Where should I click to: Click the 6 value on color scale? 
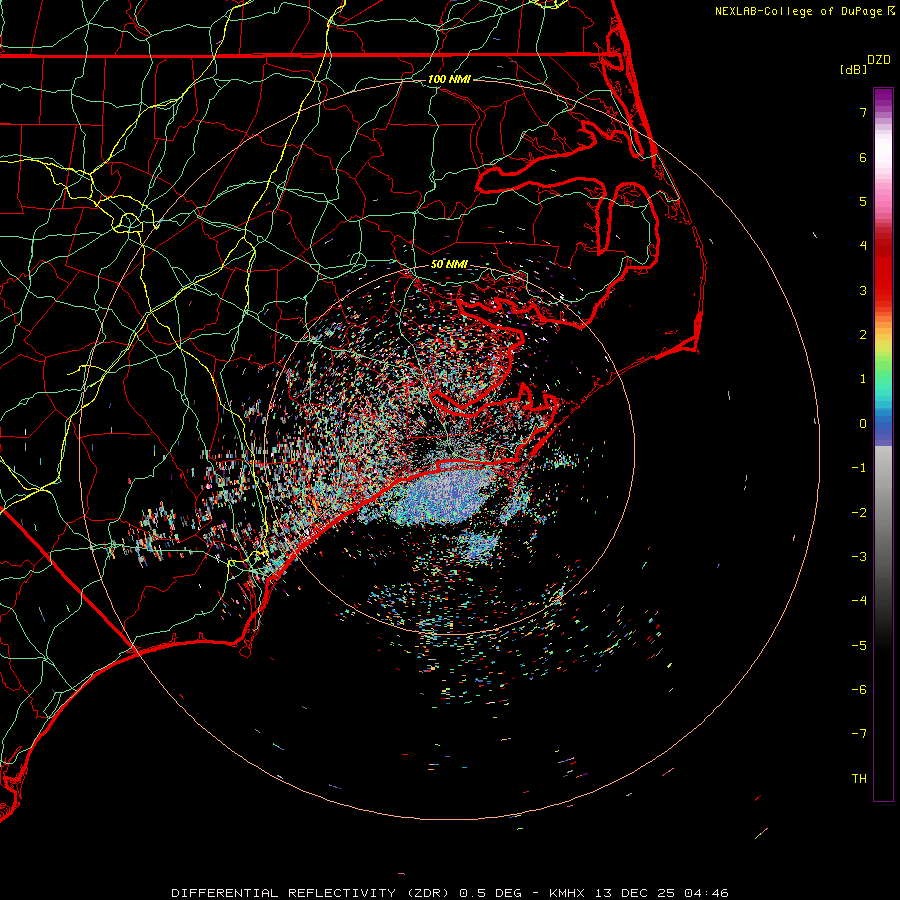(x=863, y=157)
